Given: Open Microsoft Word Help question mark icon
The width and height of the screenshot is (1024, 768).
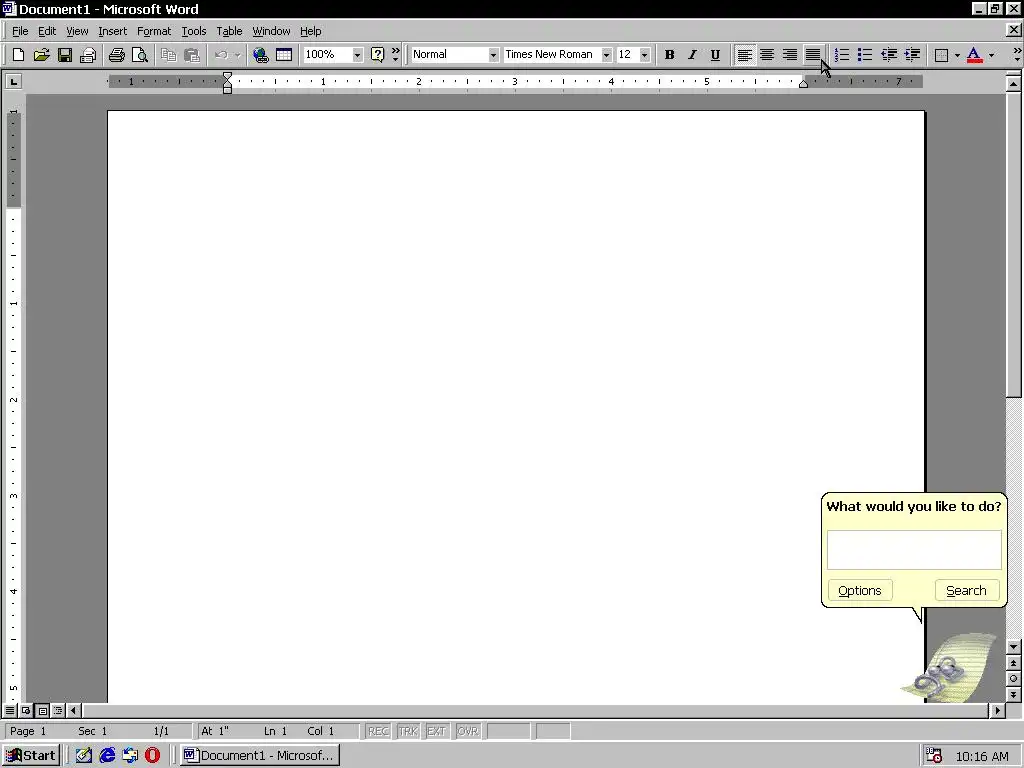Looking at the screenshot, I should [x=377, y=55].
